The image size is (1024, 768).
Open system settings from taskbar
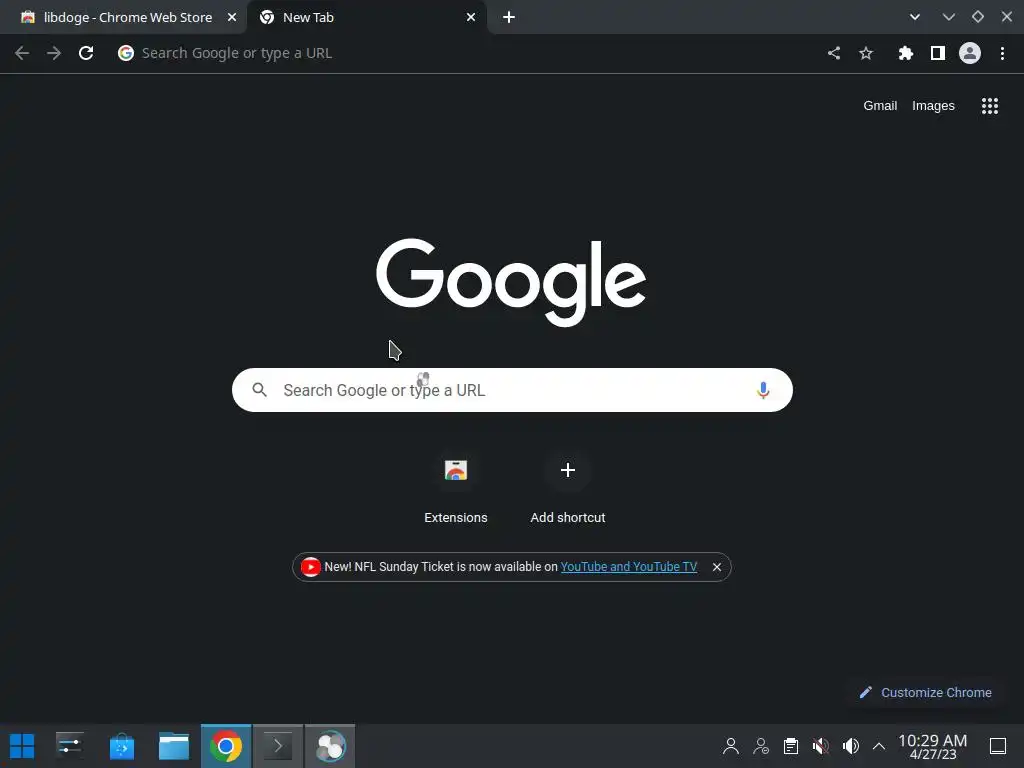tap(69, 746)
